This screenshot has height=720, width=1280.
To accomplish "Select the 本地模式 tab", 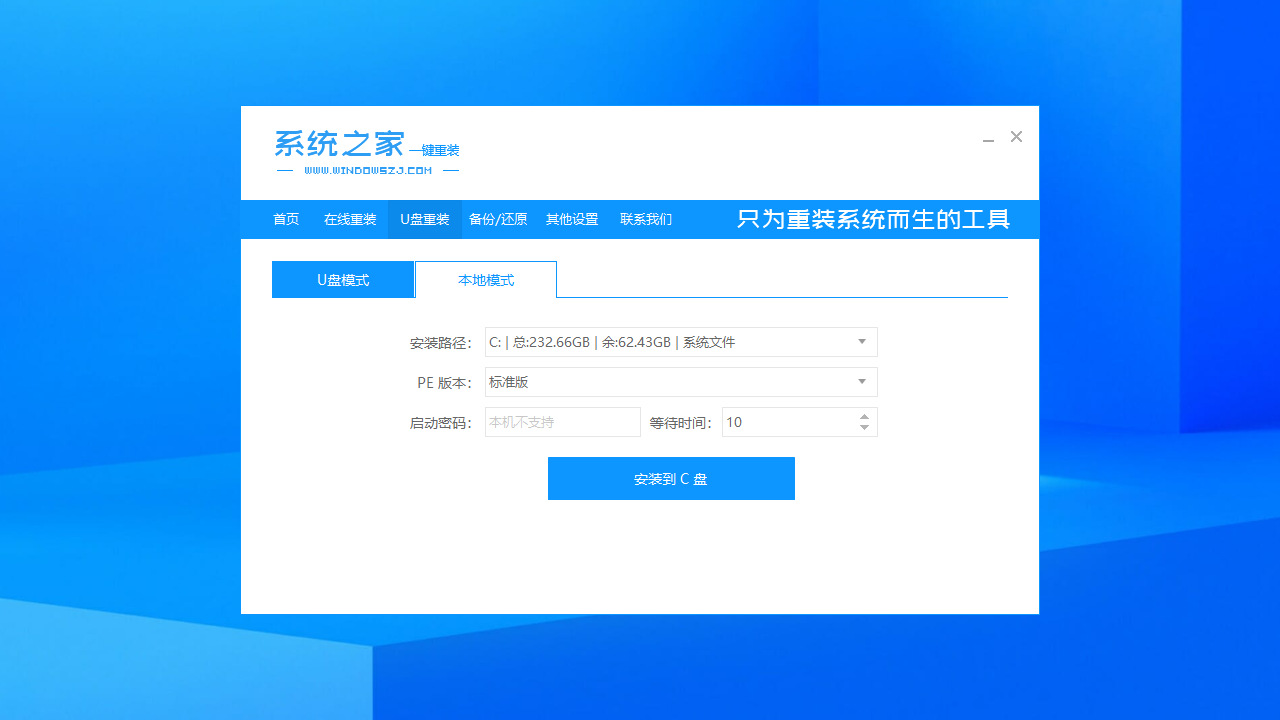I will [486, 279].
